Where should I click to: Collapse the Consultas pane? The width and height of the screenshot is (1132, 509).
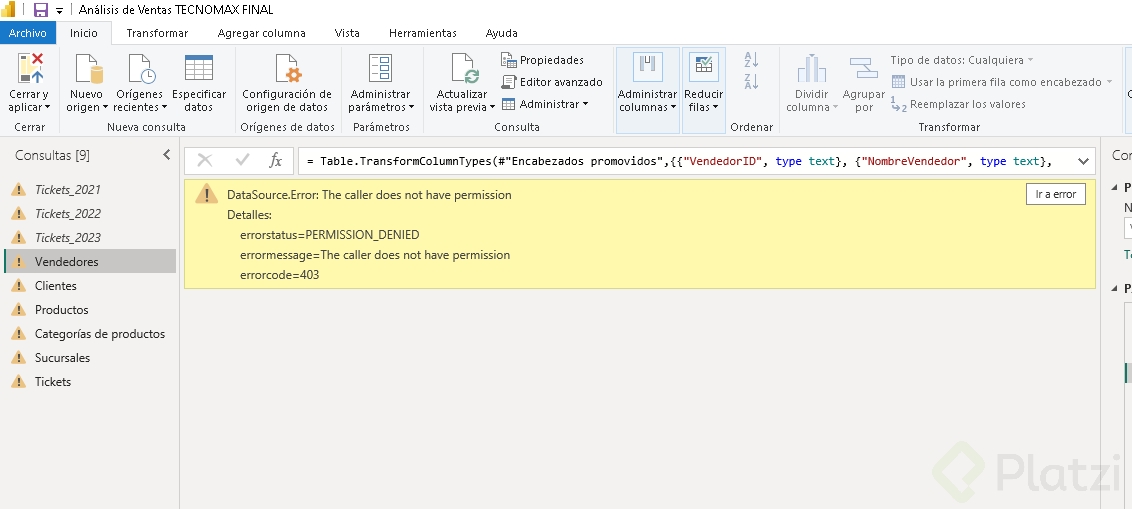pyautogui.click(x=167, y=155)
